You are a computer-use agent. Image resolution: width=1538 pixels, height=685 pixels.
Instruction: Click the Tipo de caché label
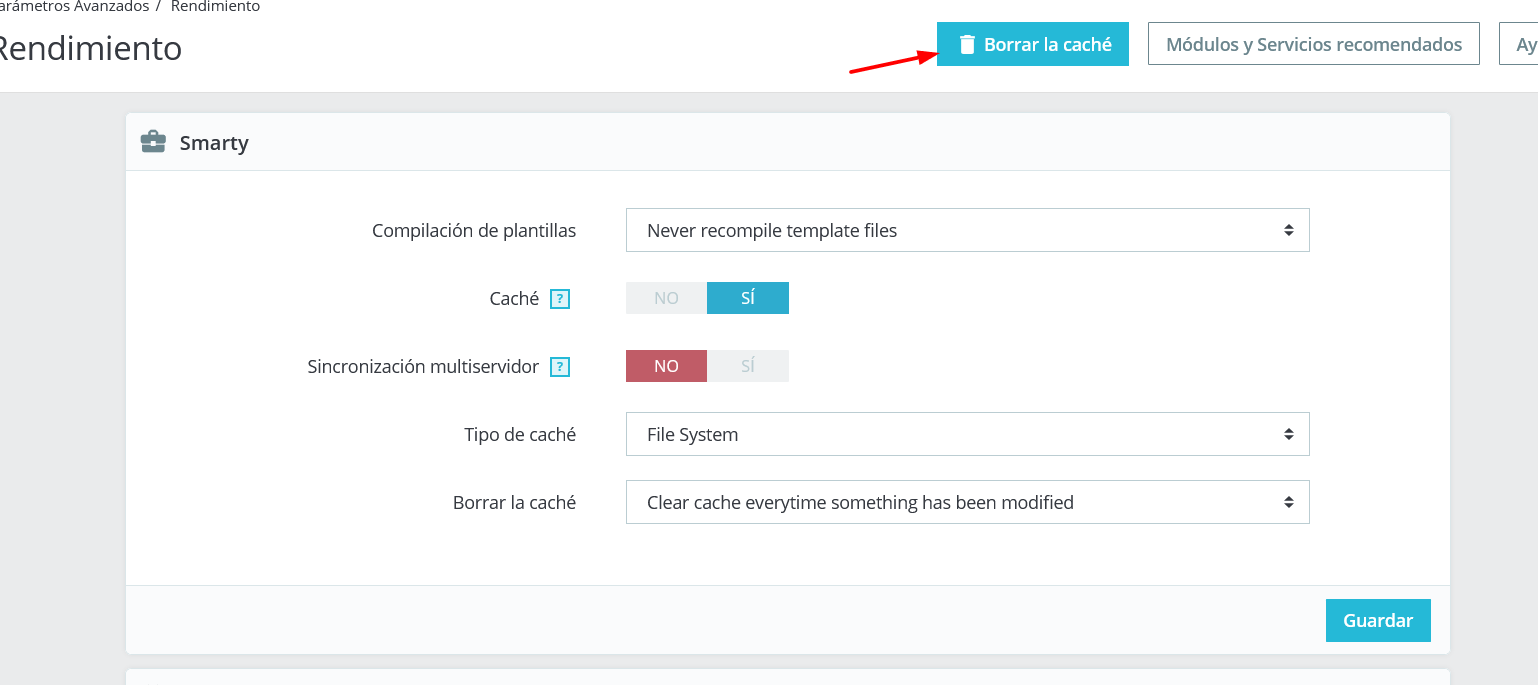(x=520, y=434)
